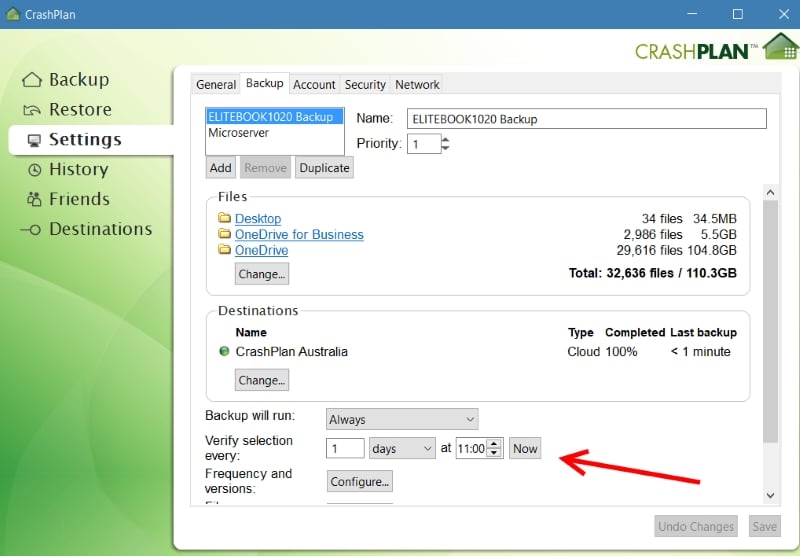Click the Completed column header

pos(635,332)
